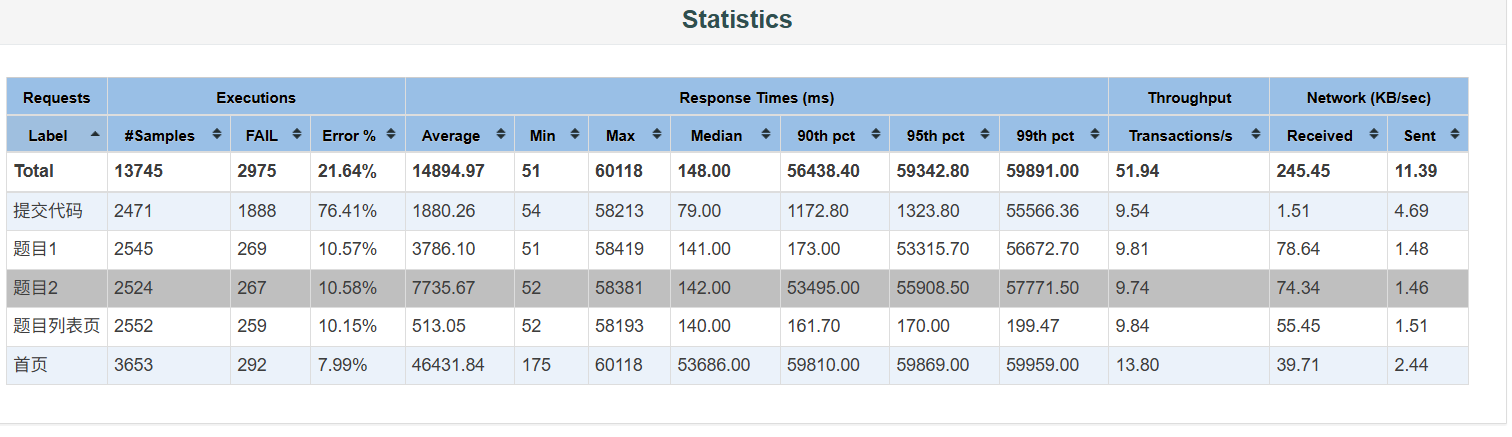
Task: Click Total FAIL count 2975
Action: tap(257, 171)
